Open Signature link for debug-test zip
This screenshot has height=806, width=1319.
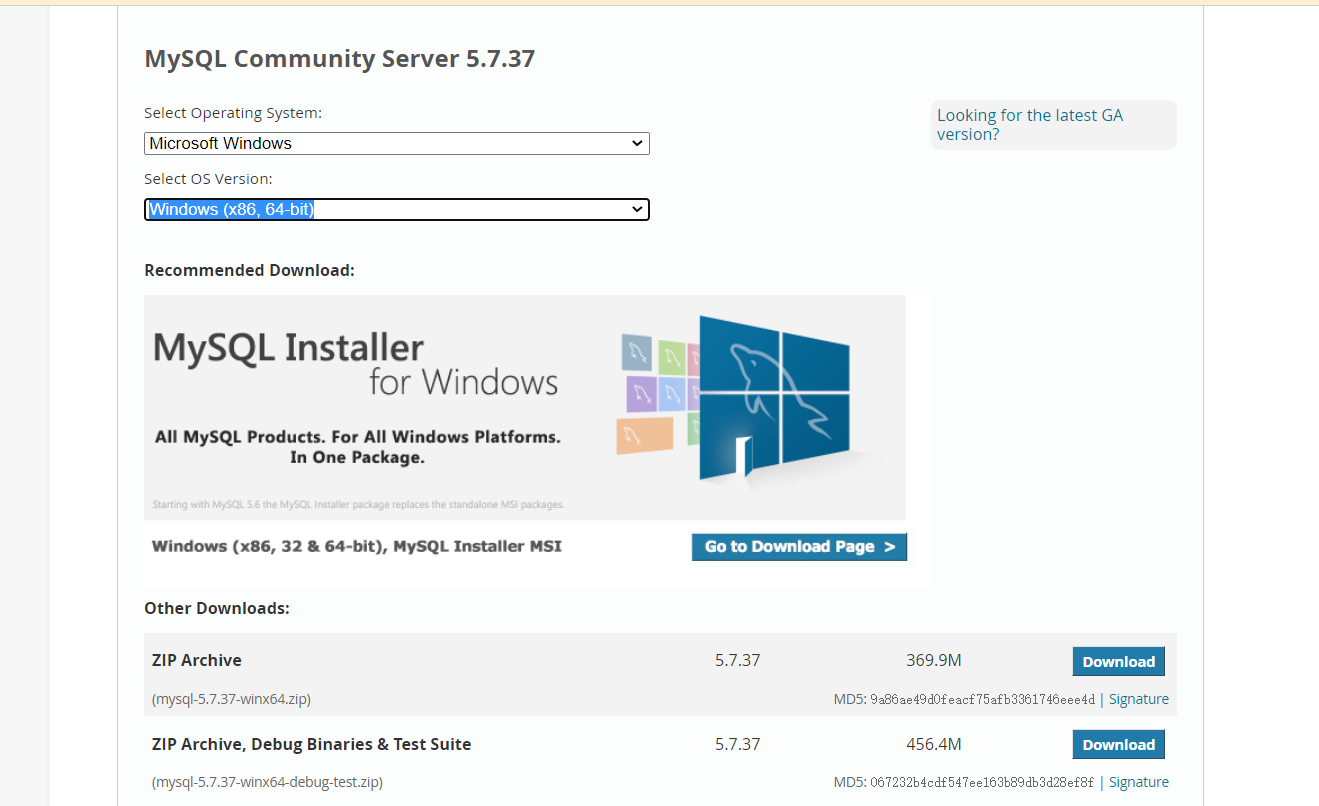click(x=1138, y=783)
